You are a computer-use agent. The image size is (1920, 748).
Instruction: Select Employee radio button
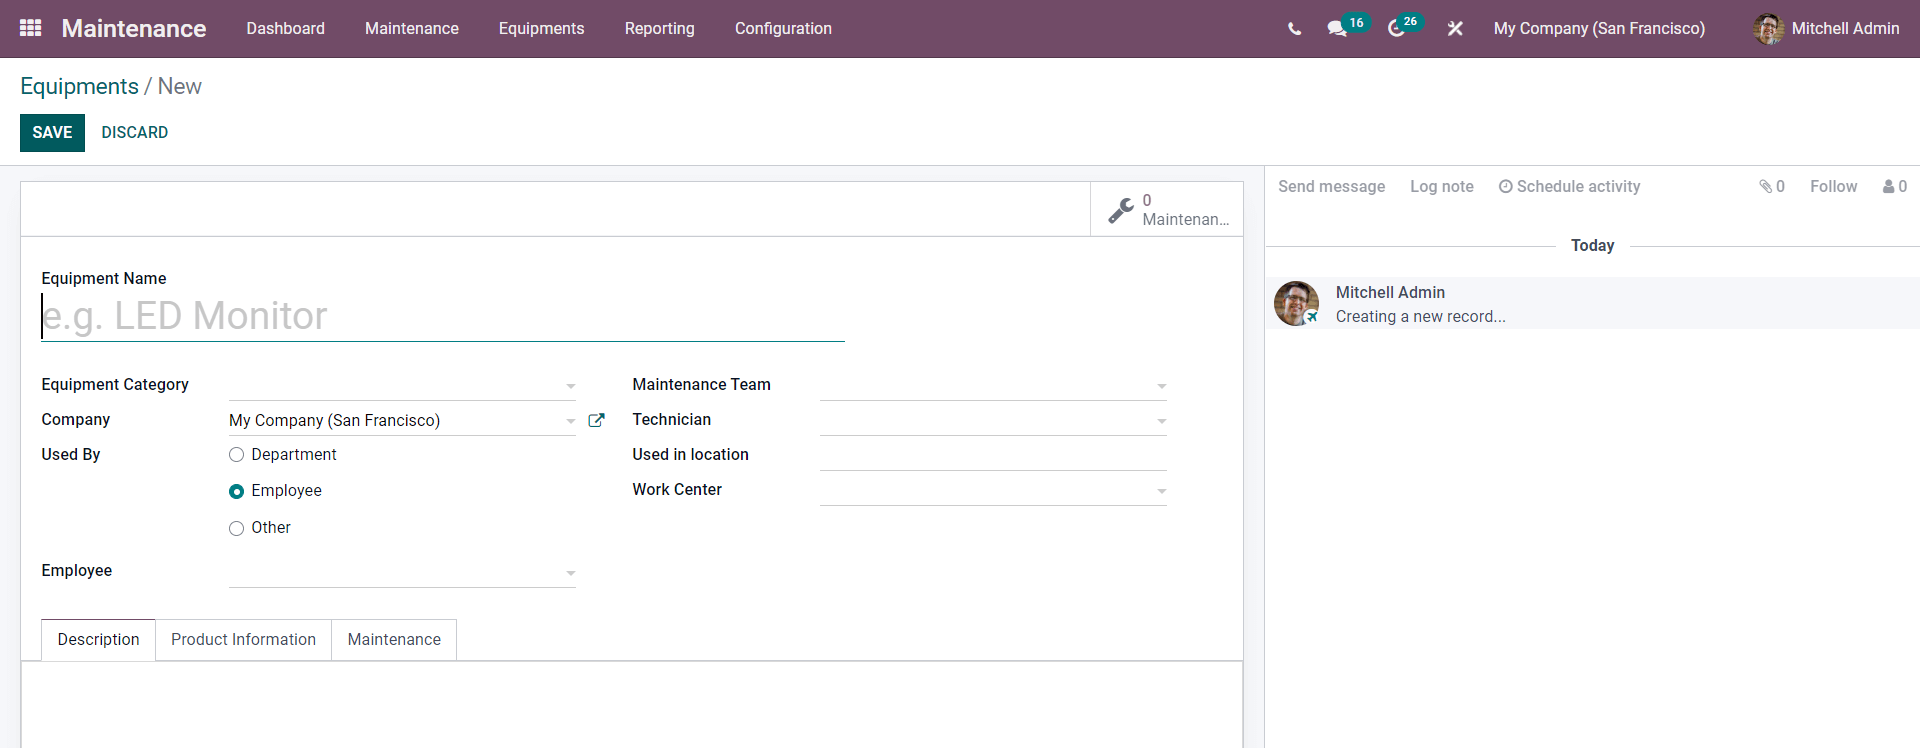coord(236,491)
